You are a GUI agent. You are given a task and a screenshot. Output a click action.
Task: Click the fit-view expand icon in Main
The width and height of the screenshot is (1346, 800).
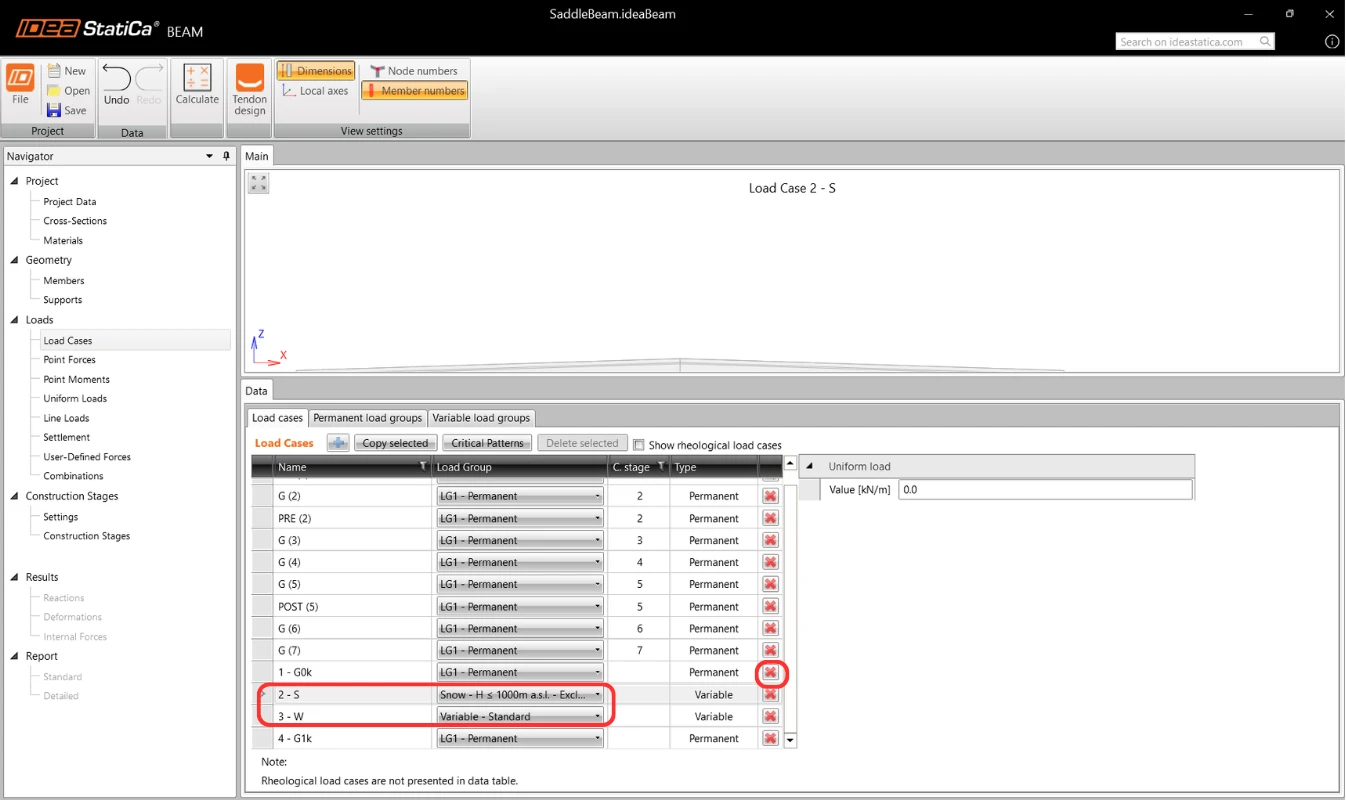(259, 183)
